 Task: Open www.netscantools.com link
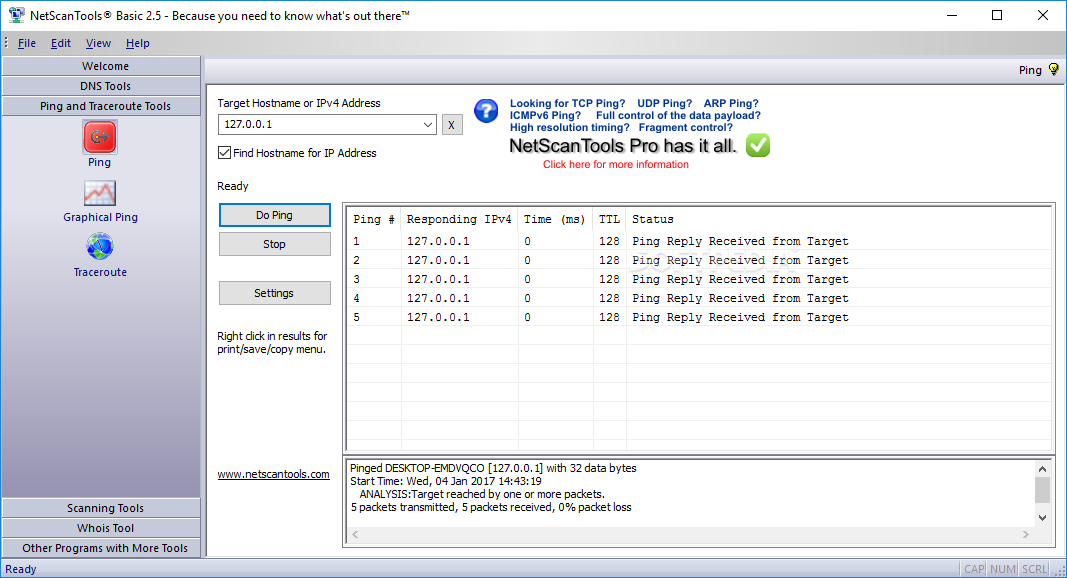pos(274,474)
